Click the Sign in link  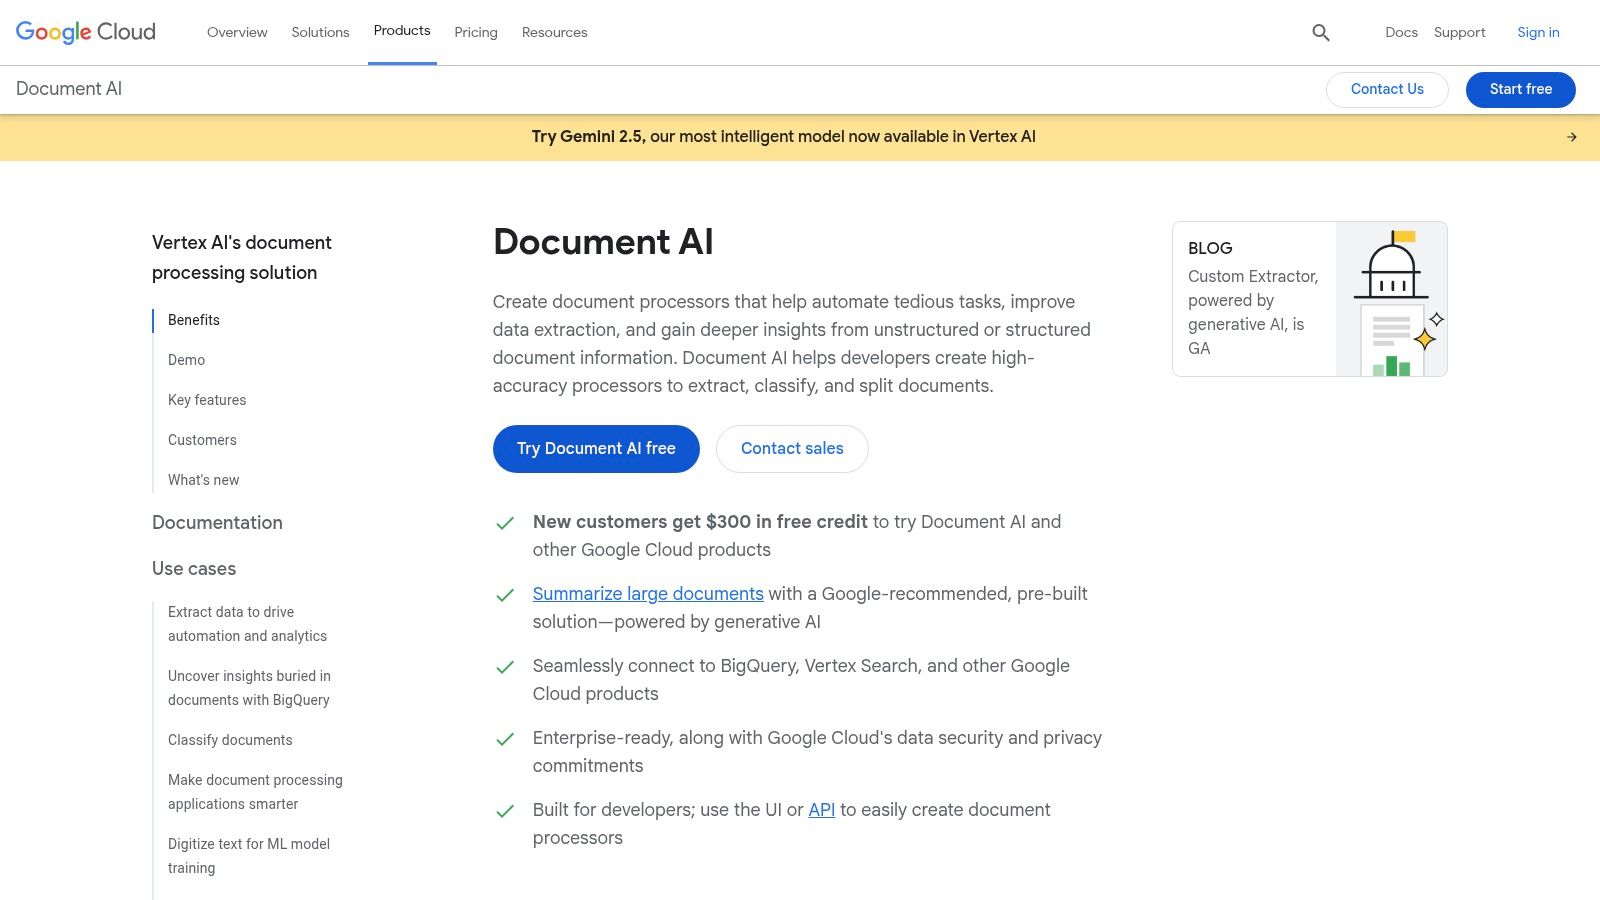point(1537,32)
